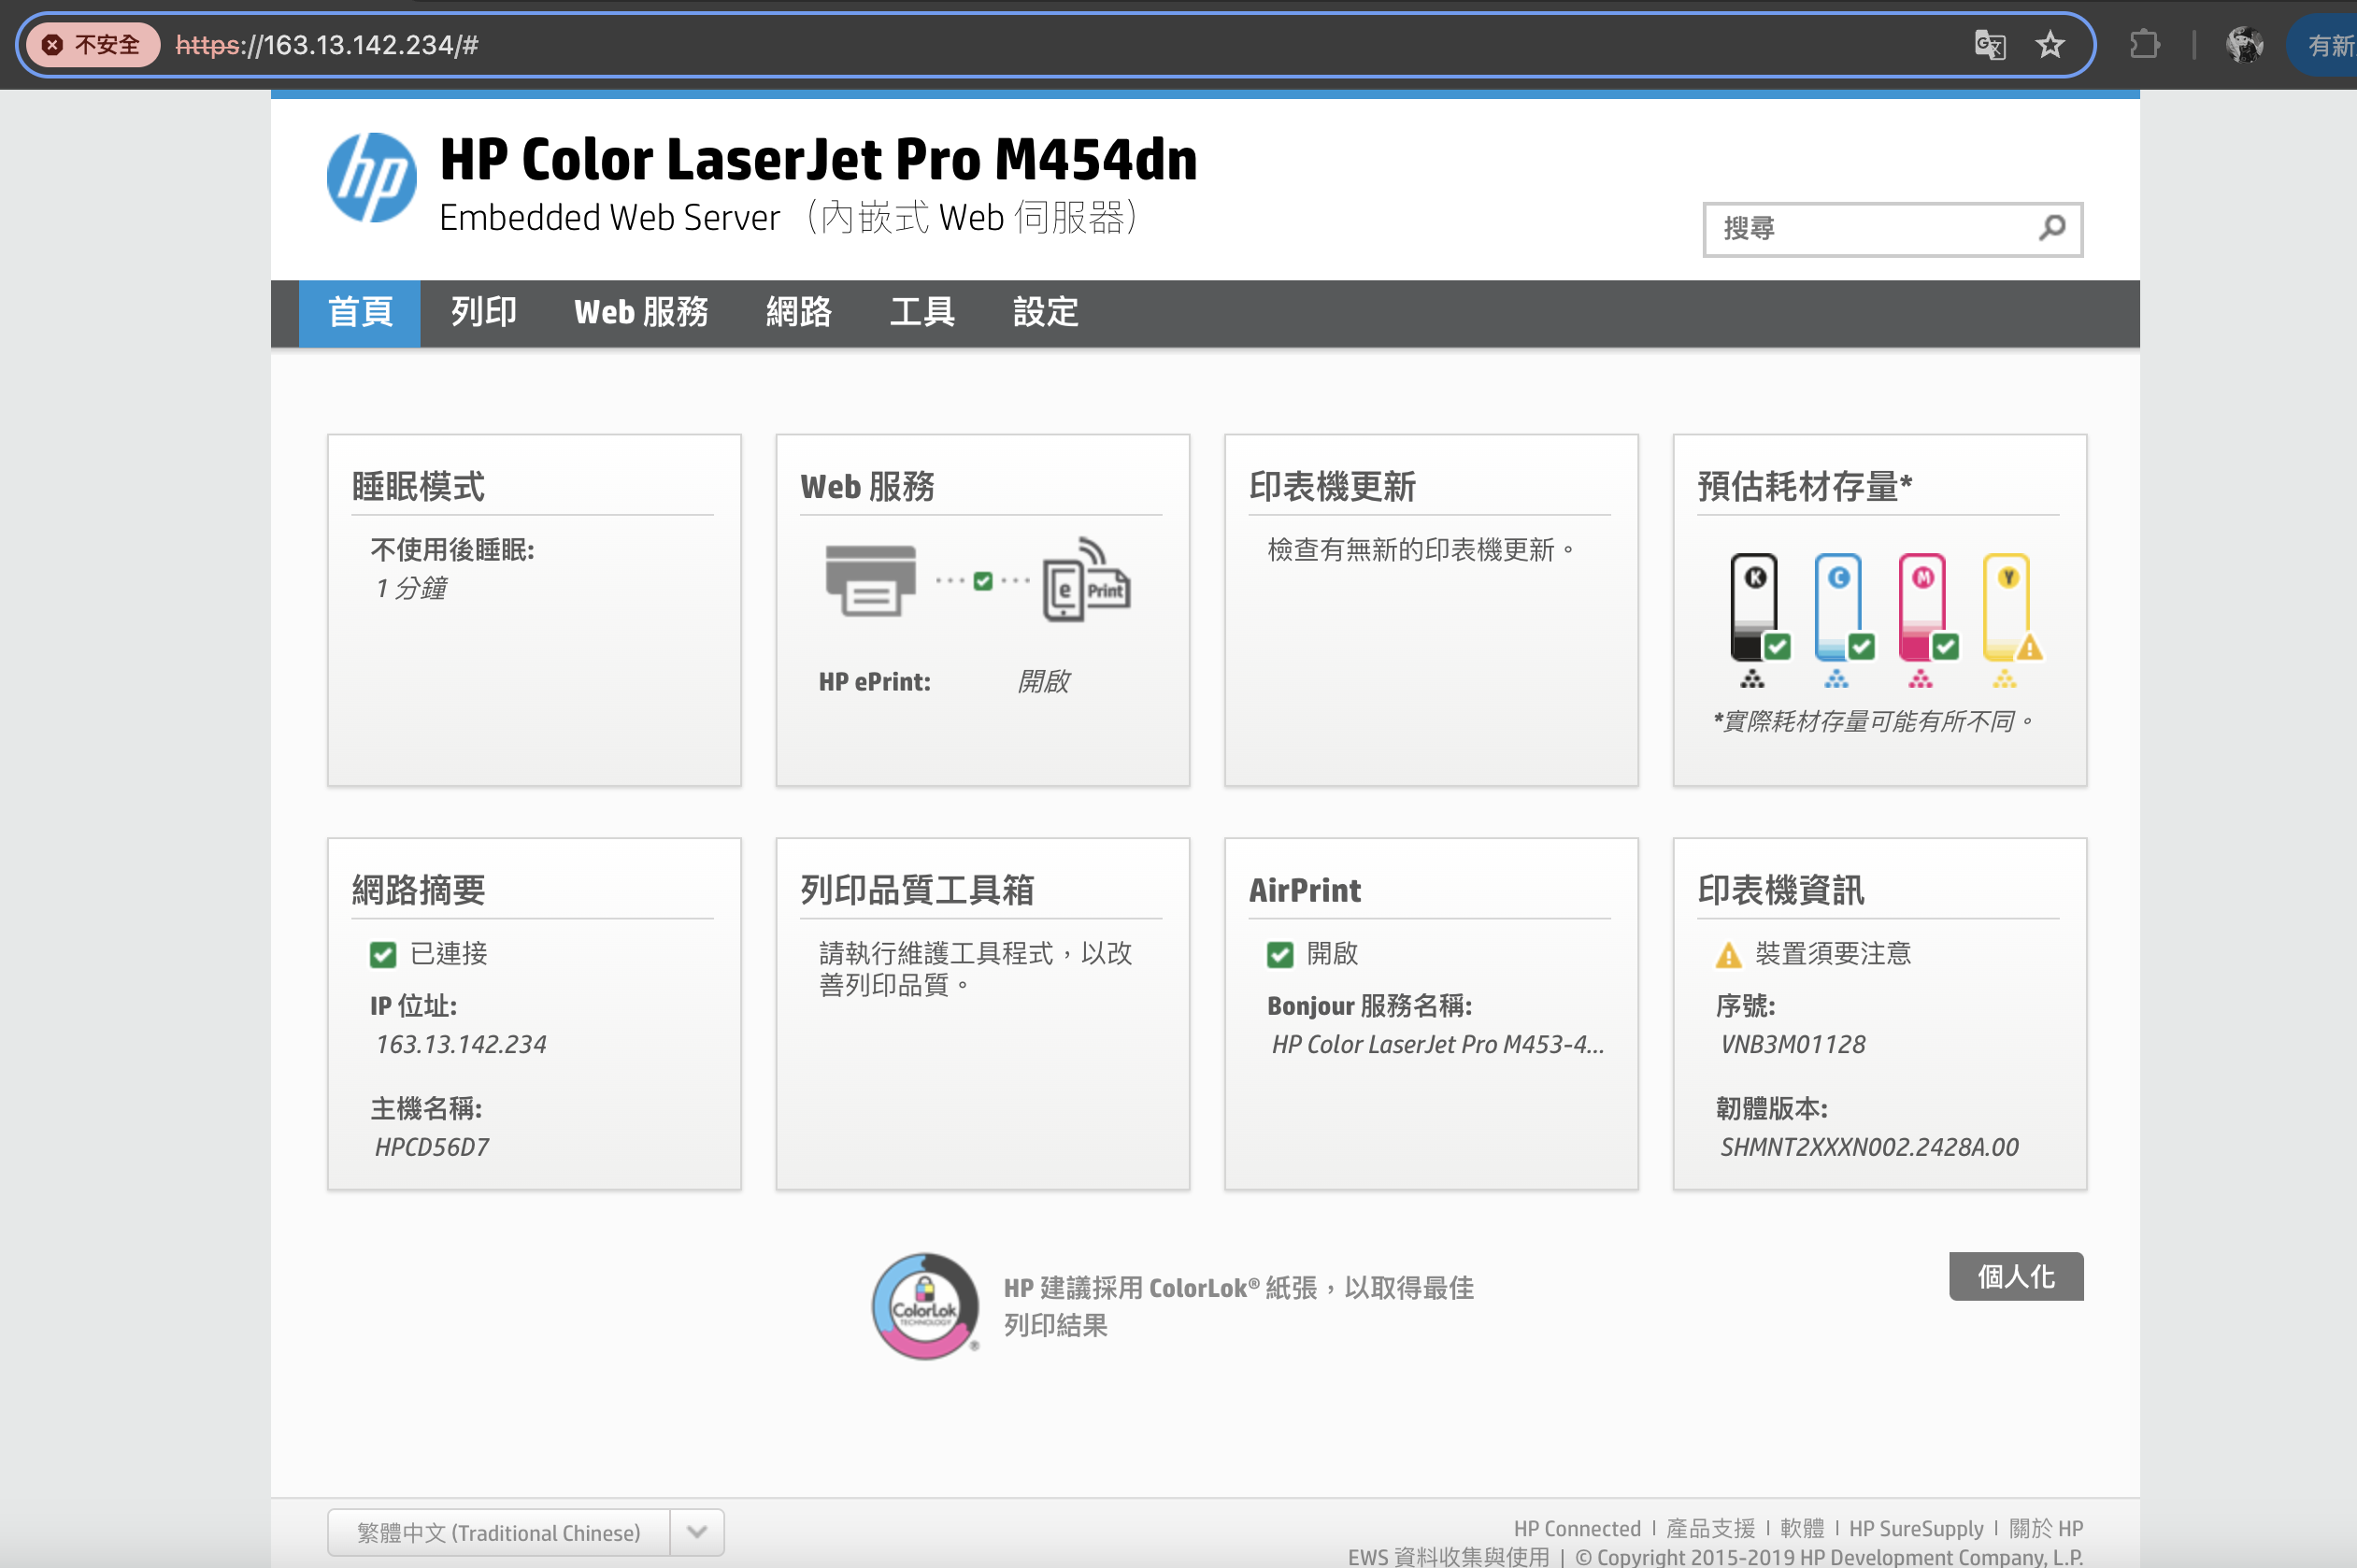Click the 個人化 button
Screen dimensions: 2357x1568
2016,1276
